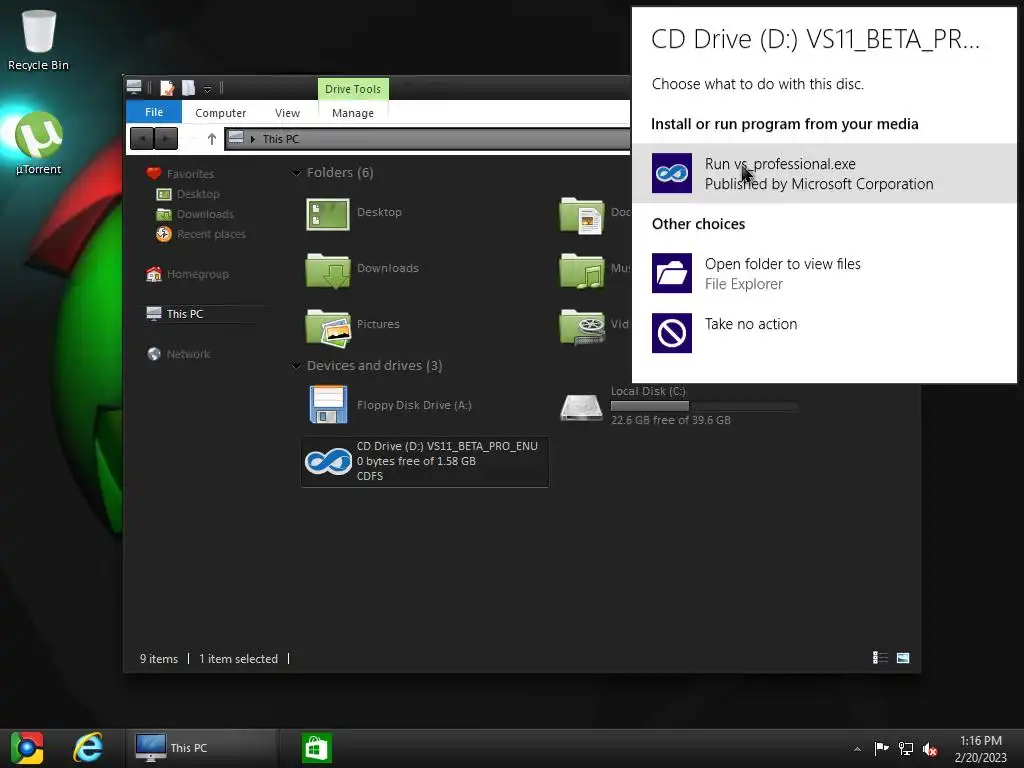Open Recent places in the sidebar
The height and width of the screenshot is (768, 1024).
click(x=211, y=234)
